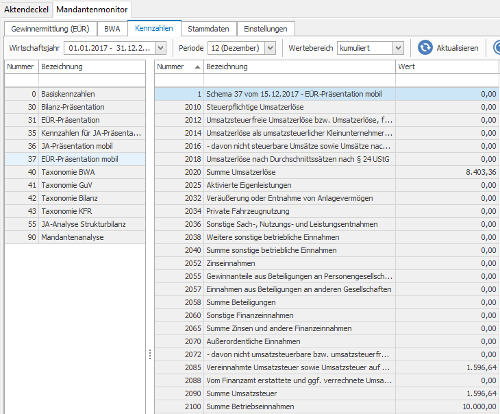Select JA-Analyse Strukturbilanz entry
The height and width of the screenshot is (414, 500).
point(75,224)
